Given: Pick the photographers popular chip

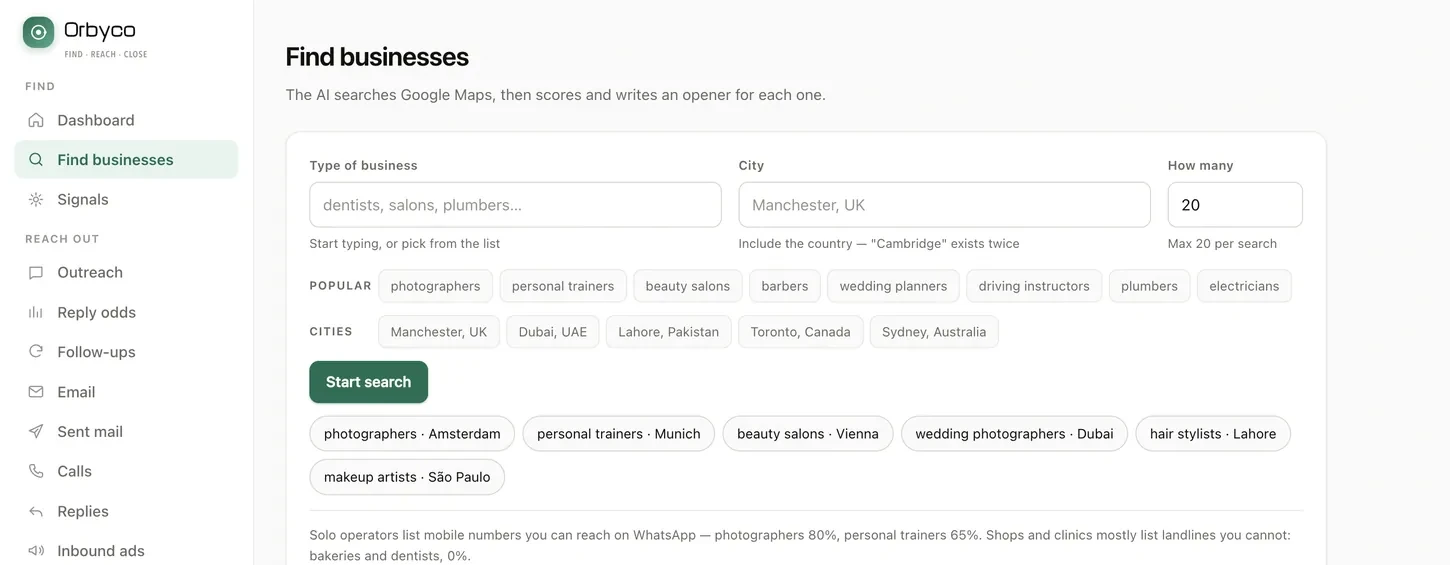Looking at the screenshot, I should [x=435, y=286].
